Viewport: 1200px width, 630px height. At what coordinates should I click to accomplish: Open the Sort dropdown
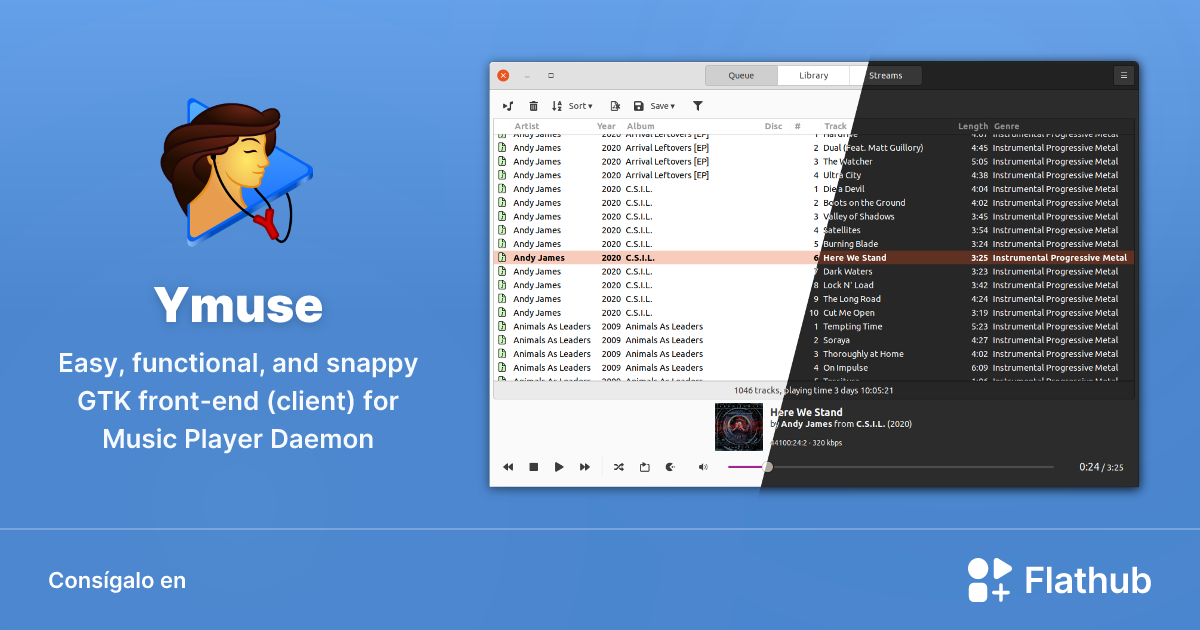pyautogui.click(x=579, y=105)
